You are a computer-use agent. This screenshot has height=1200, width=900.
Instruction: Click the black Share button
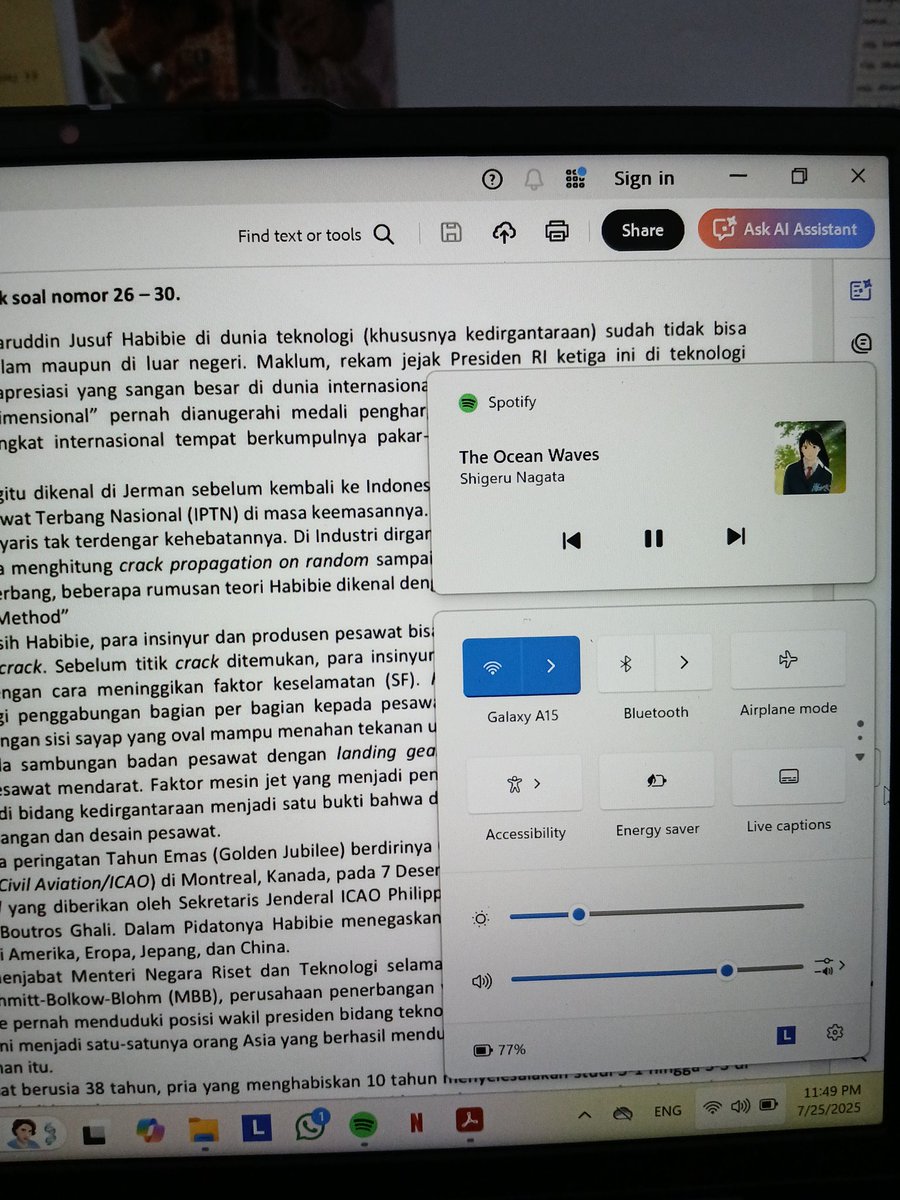(642, 230)
